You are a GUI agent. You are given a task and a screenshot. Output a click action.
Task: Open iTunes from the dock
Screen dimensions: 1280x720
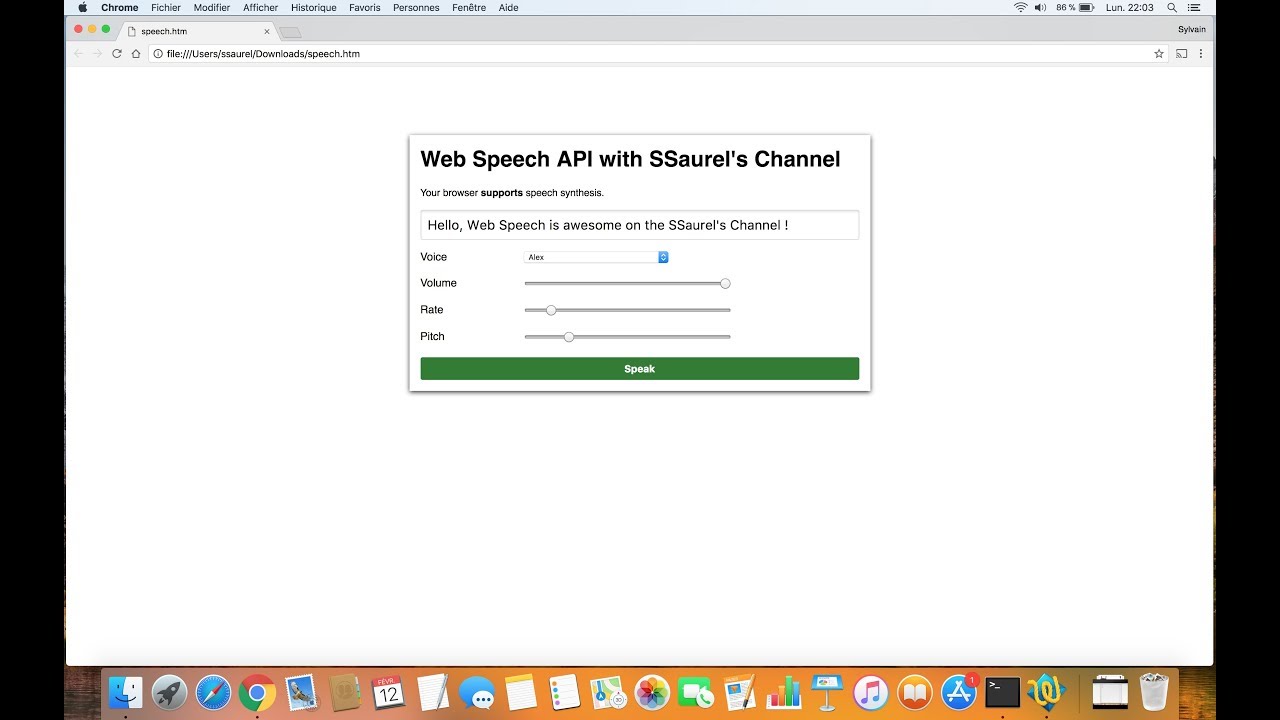pos(871,692)
